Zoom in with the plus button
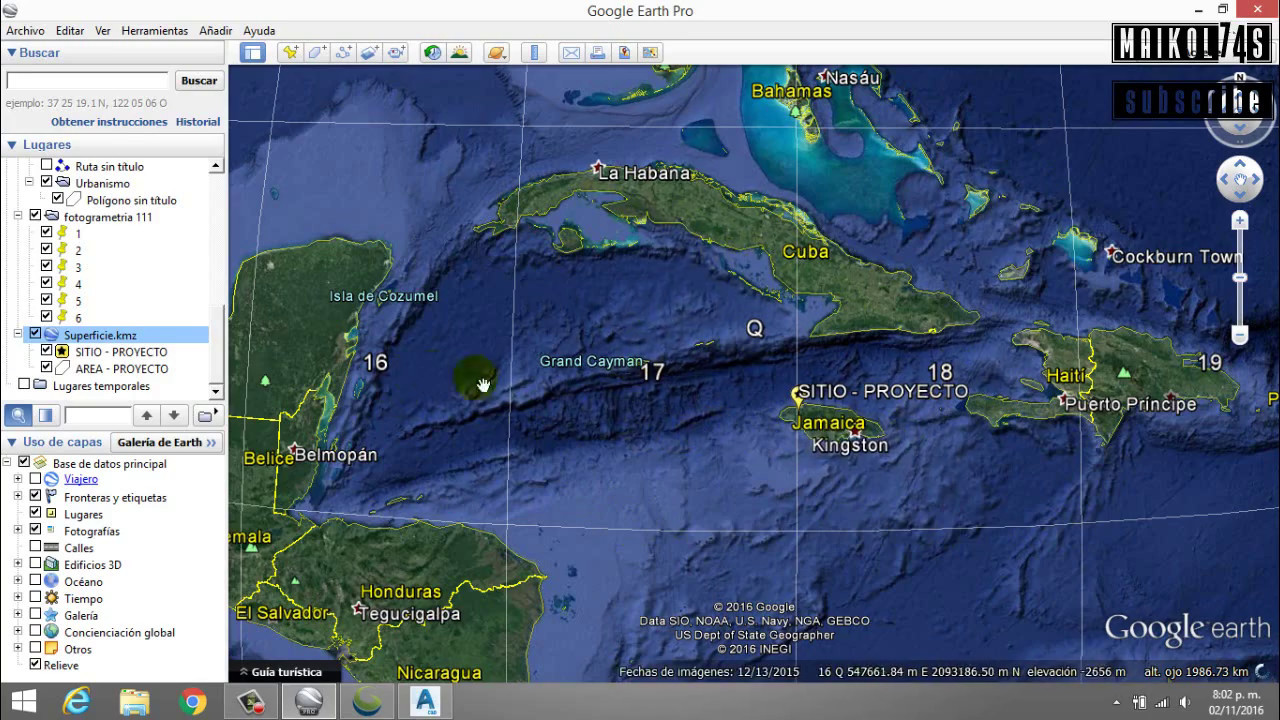Screen dimensions: 1280x720 tap(1240, 221)
